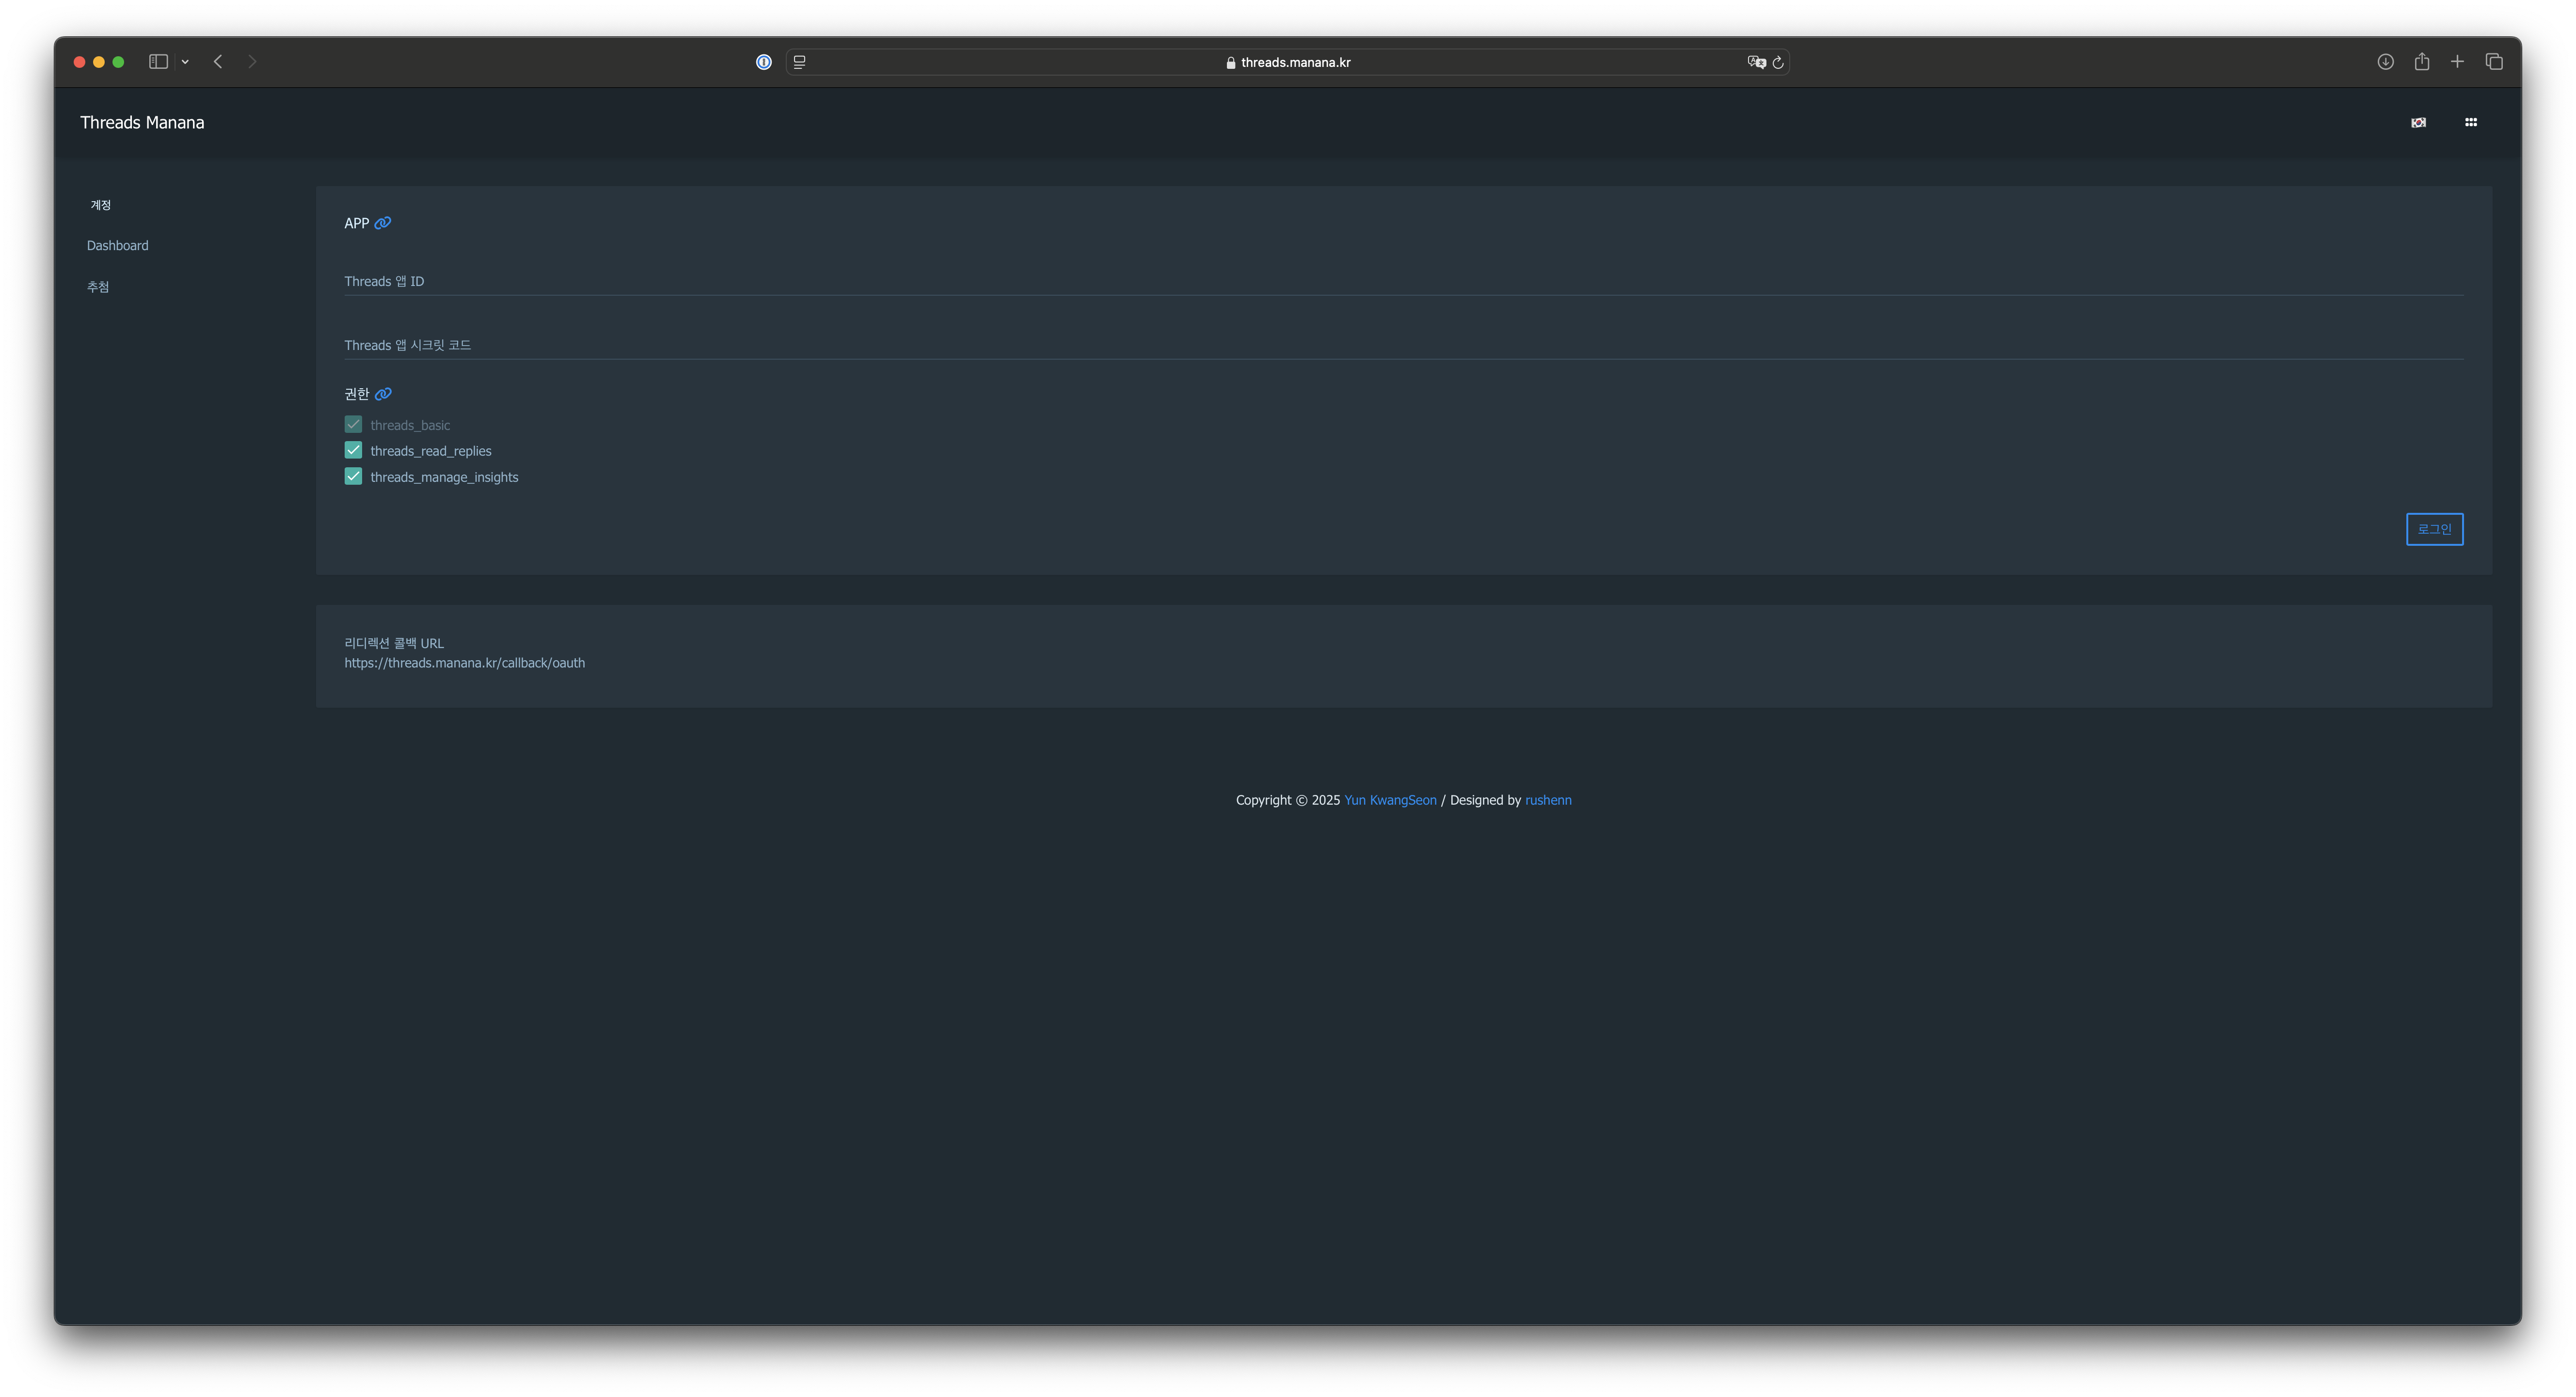2576x1397 pixels.
Task: Focus the Threads 앱 시크릿 코드 field
Action: [x=1403, y=345]
